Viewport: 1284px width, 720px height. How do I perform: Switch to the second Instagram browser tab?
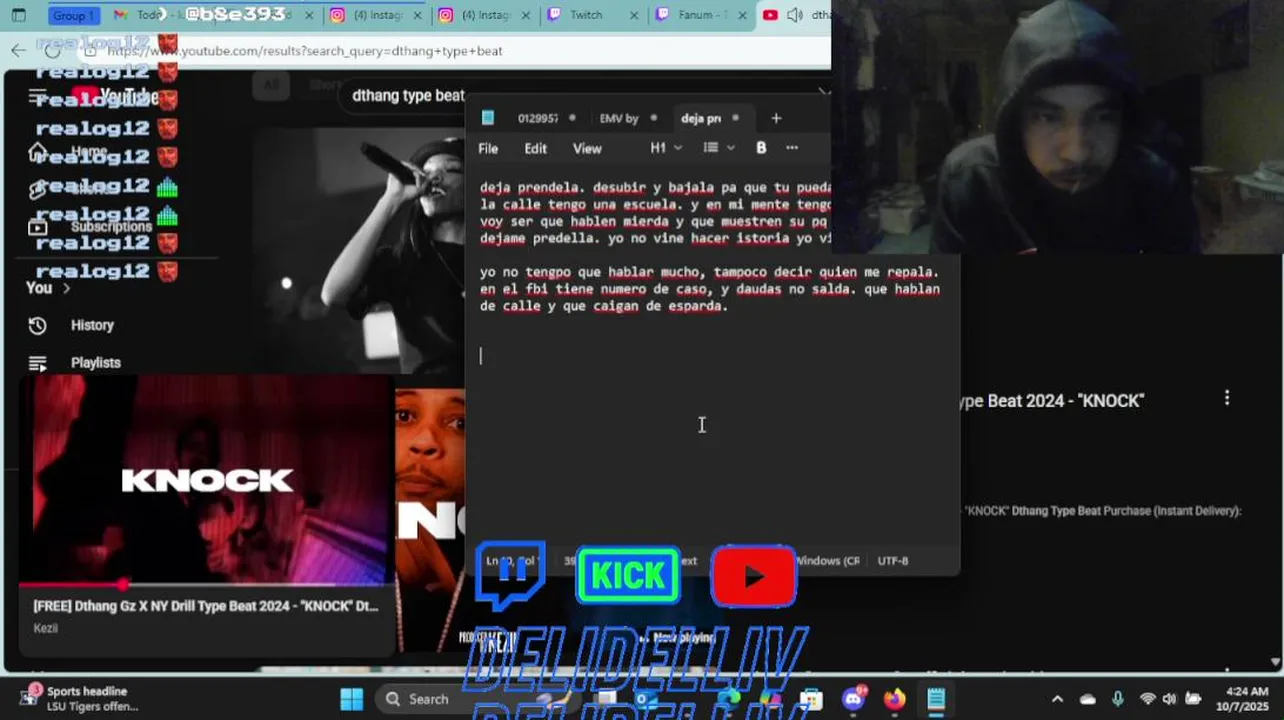click(x=480, y=15)
